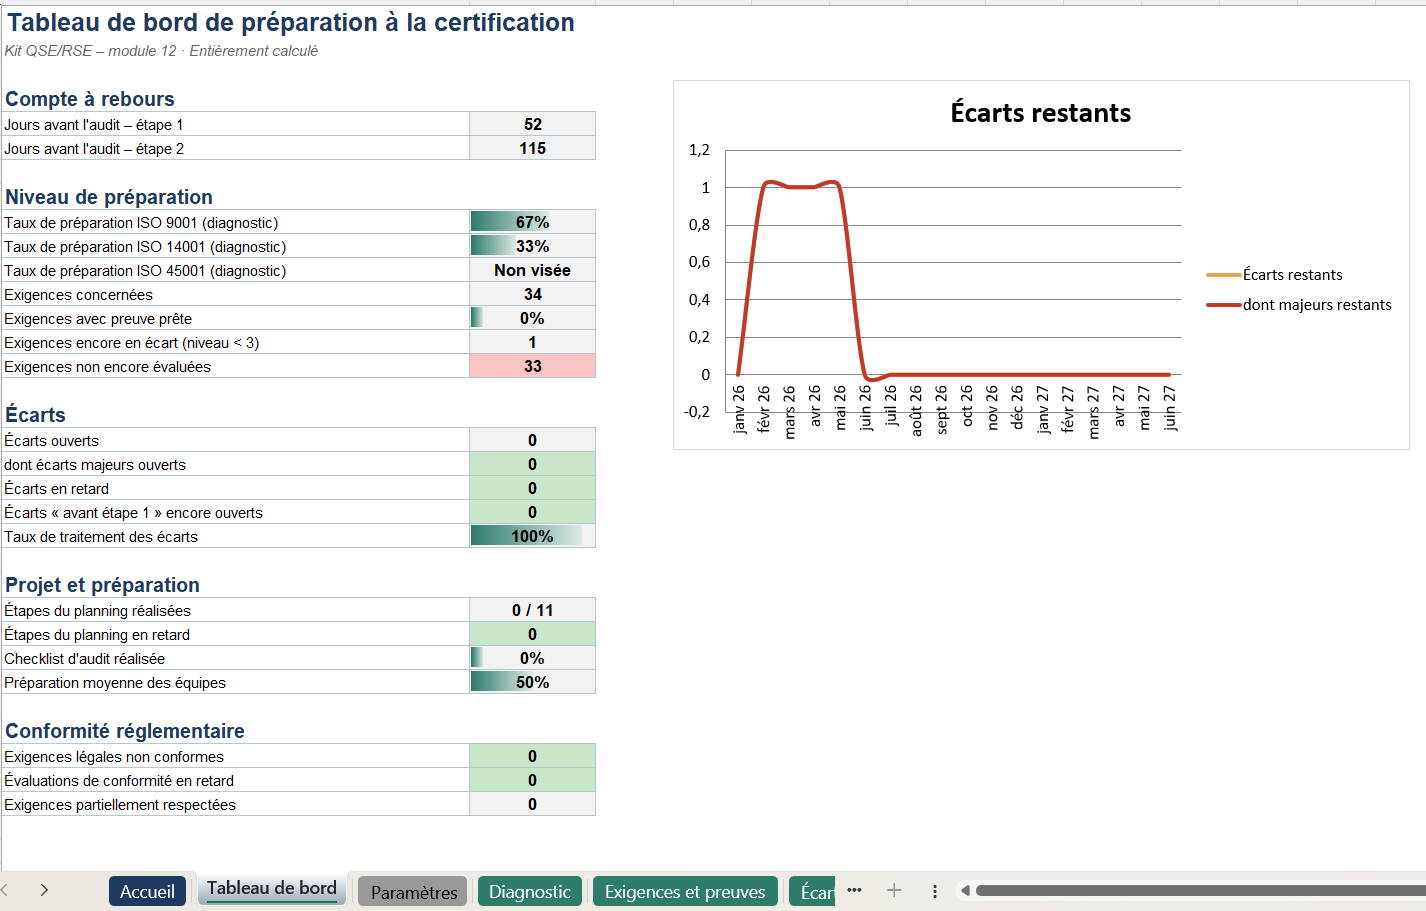The image size is (1426, 911).
Task: Click the Exigences avec preuve prête 0% cell
Action: (x=532, y=318)
